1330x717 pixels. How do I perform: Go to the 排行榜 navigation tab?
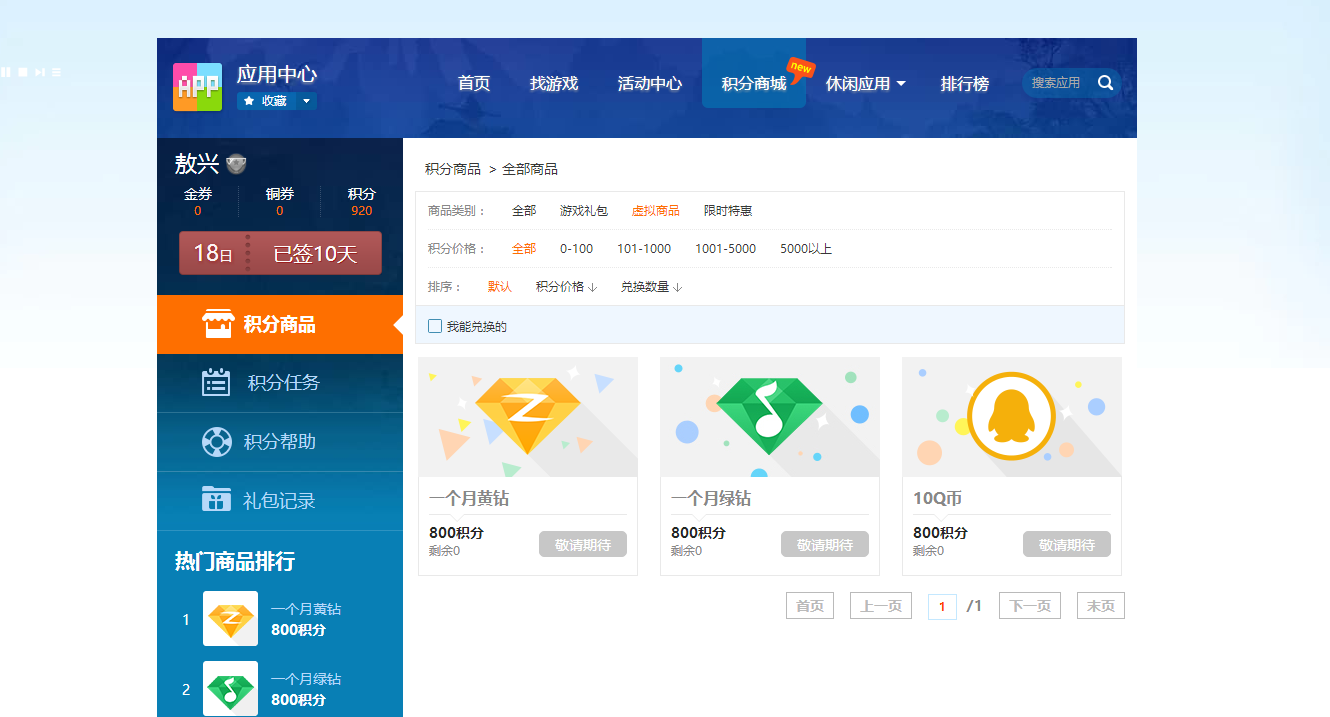coord(964,84)
